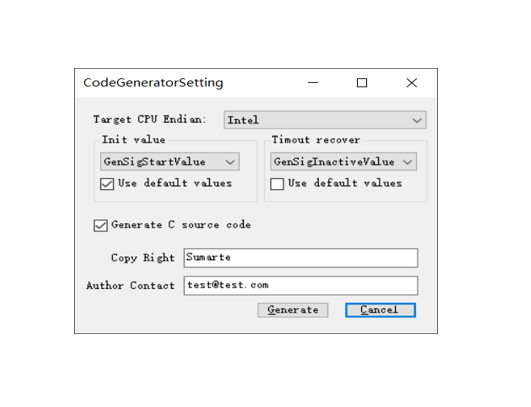Image resolution: width=531 pixels, height=407 pixels.
Task: Toggle the Generate C source code checkbox
Action: point(101,226)
